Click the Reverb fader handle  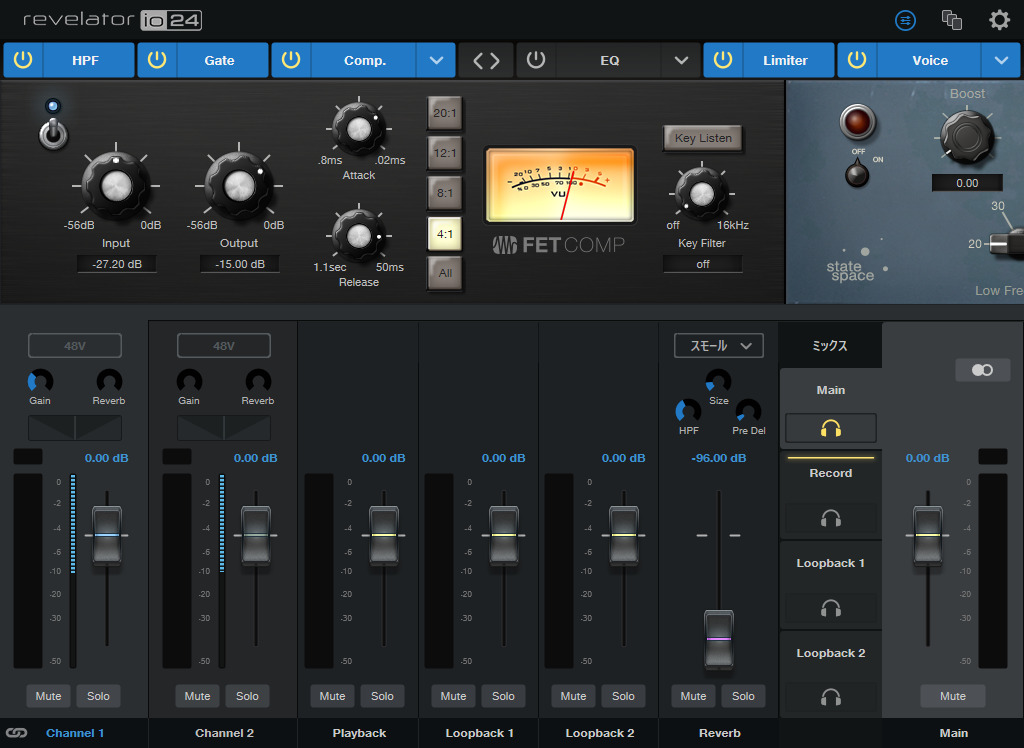(718, 639)
